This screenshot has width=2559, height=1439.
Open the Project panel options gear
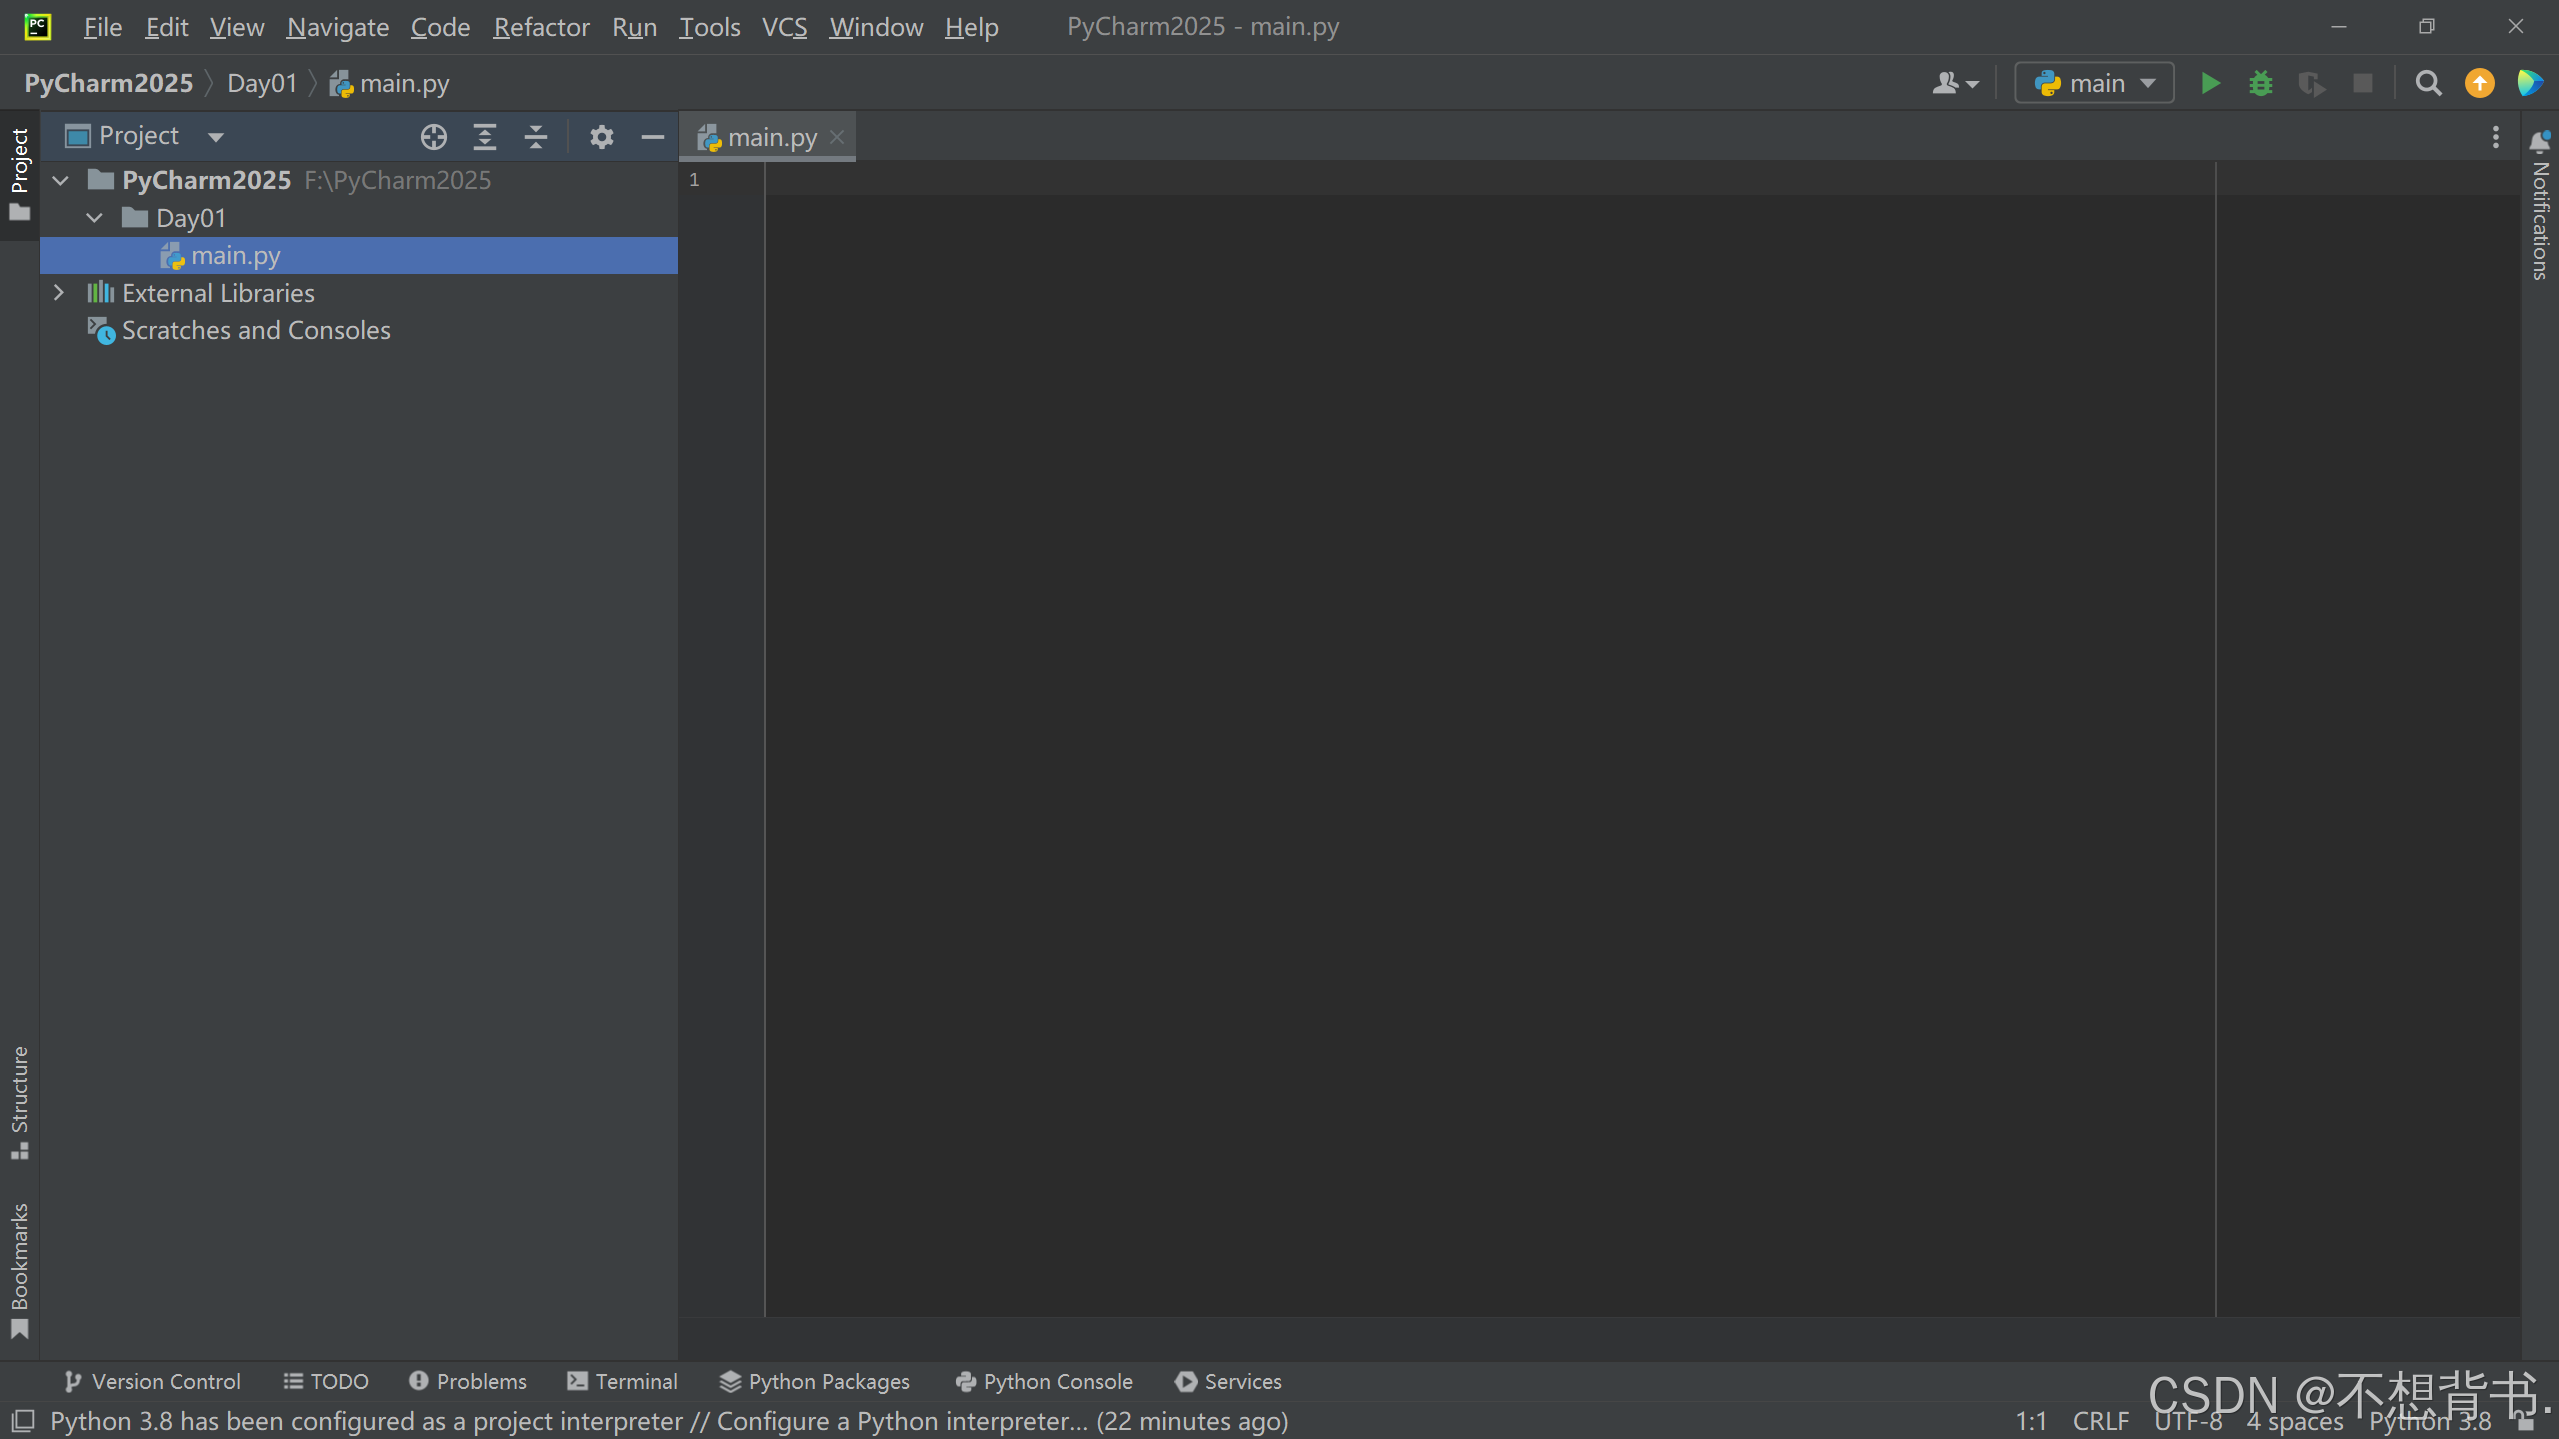click(x=601, y=136)
